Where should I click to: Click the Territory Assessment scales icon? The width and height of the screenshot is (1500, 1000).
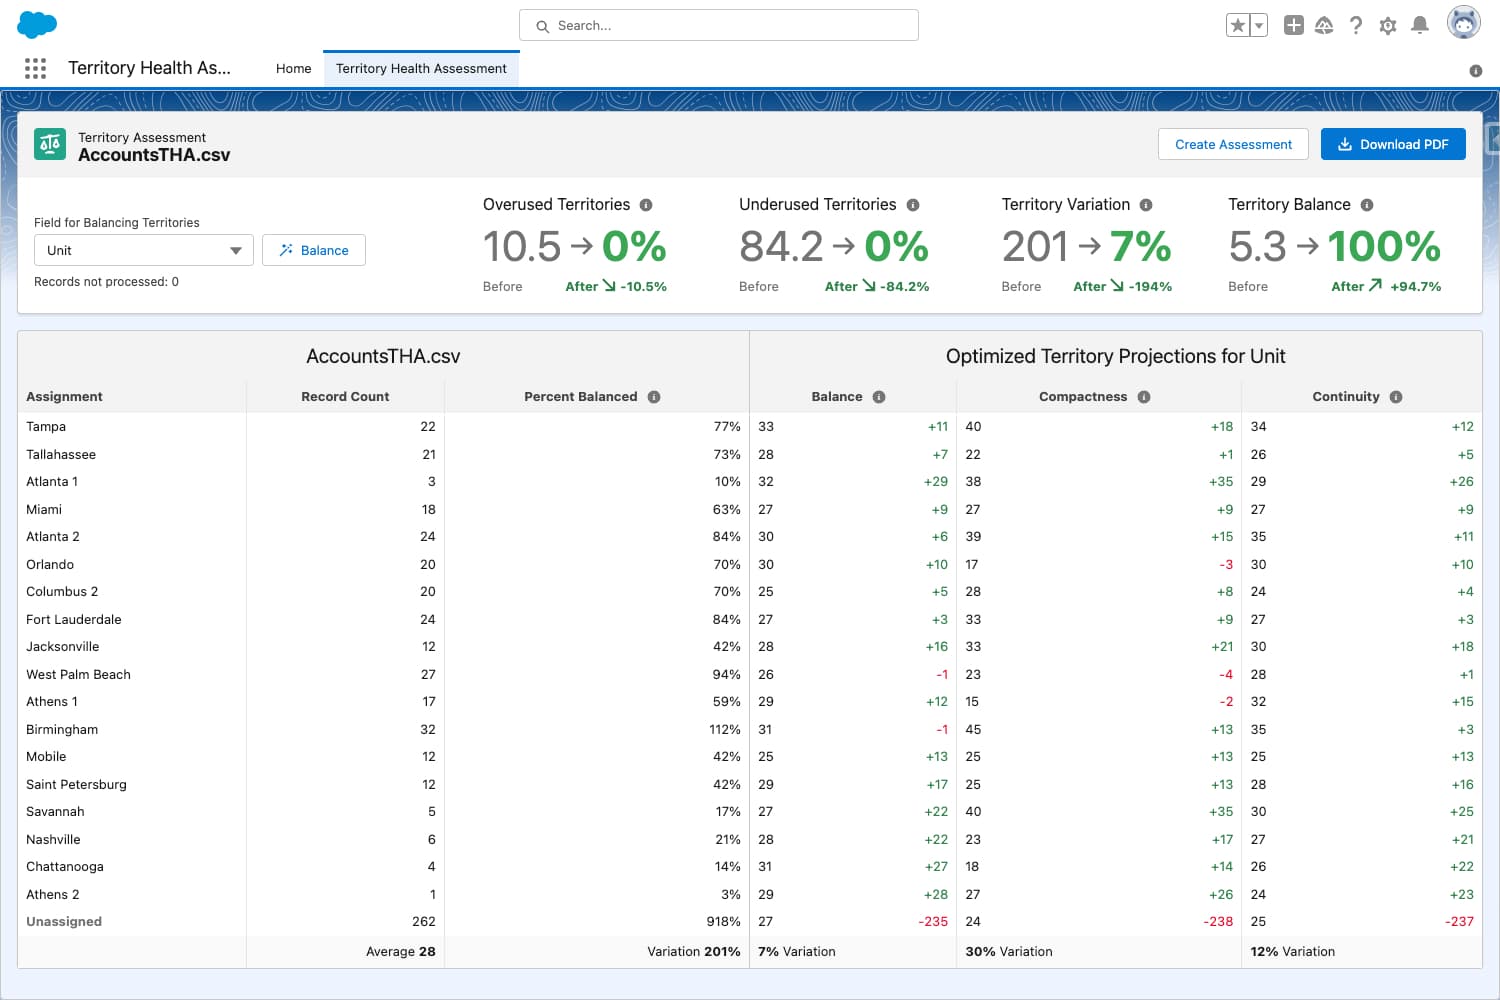tap(50, 145)
